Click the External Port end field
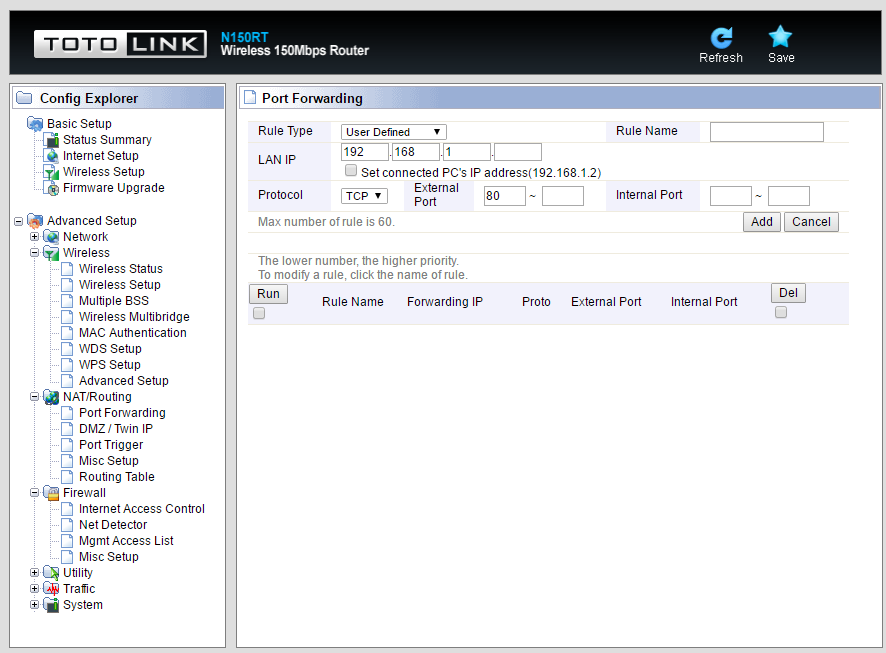886x653 pixels. tap(563, 196)
